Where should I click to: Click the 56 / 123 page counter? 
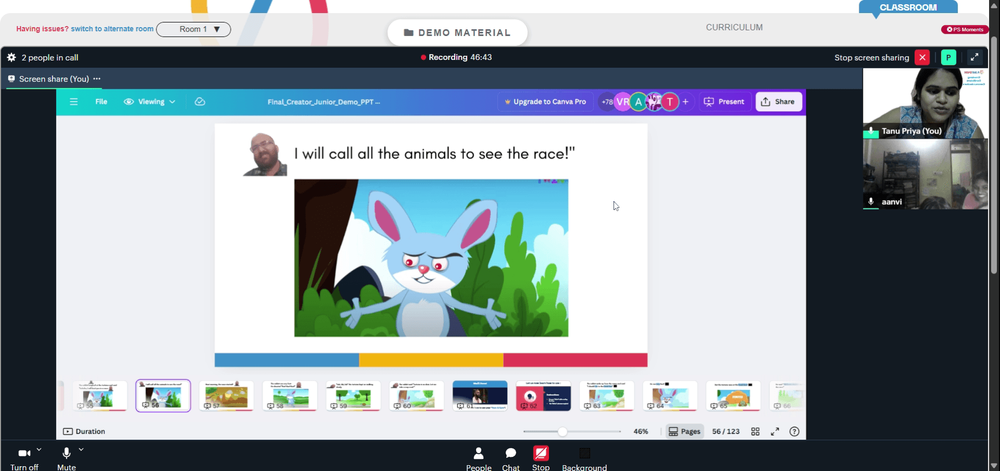[726, 431]
